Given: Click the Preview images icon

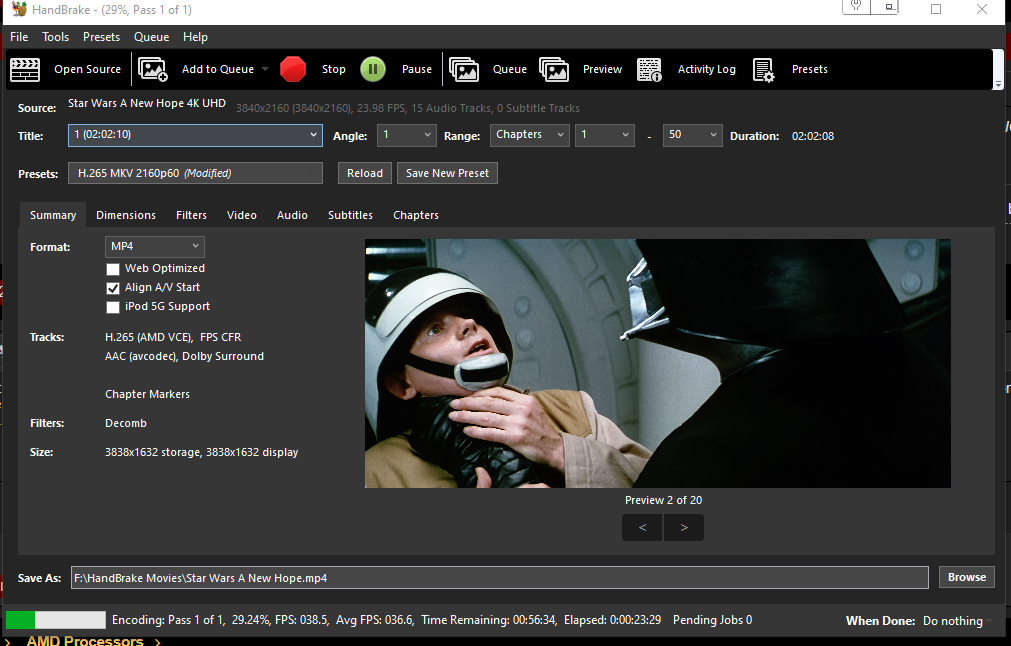Looking at the screenshot, I should click(554, 69).
